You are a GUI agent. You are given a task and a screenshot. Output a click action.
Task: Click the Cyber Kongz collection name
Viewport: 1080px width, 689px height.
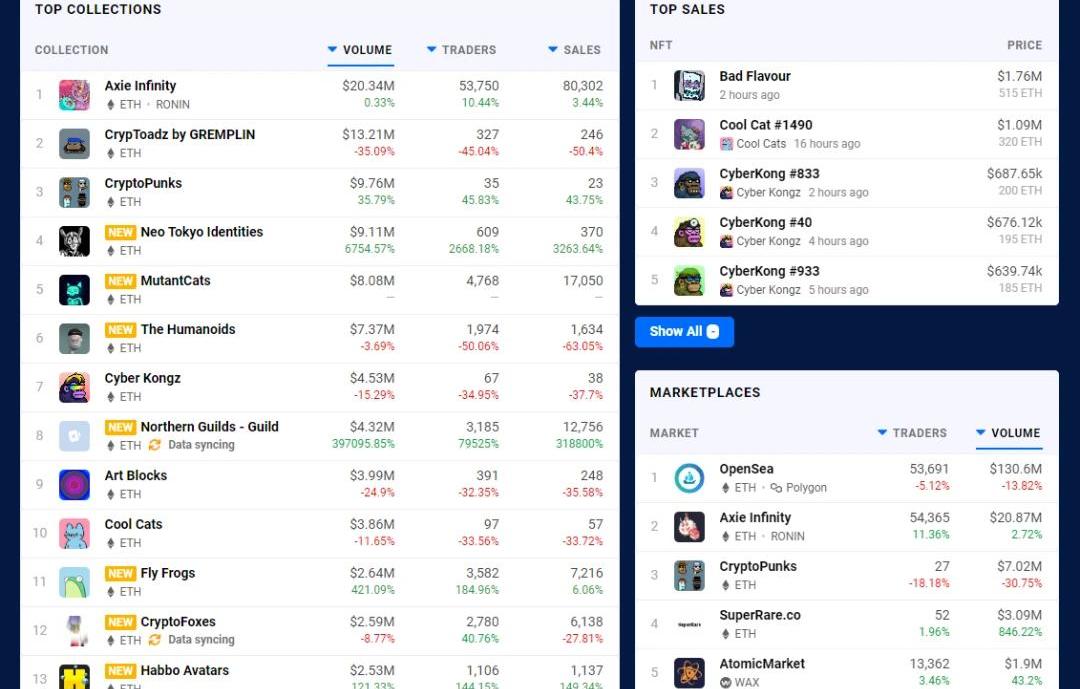[142, 378]
